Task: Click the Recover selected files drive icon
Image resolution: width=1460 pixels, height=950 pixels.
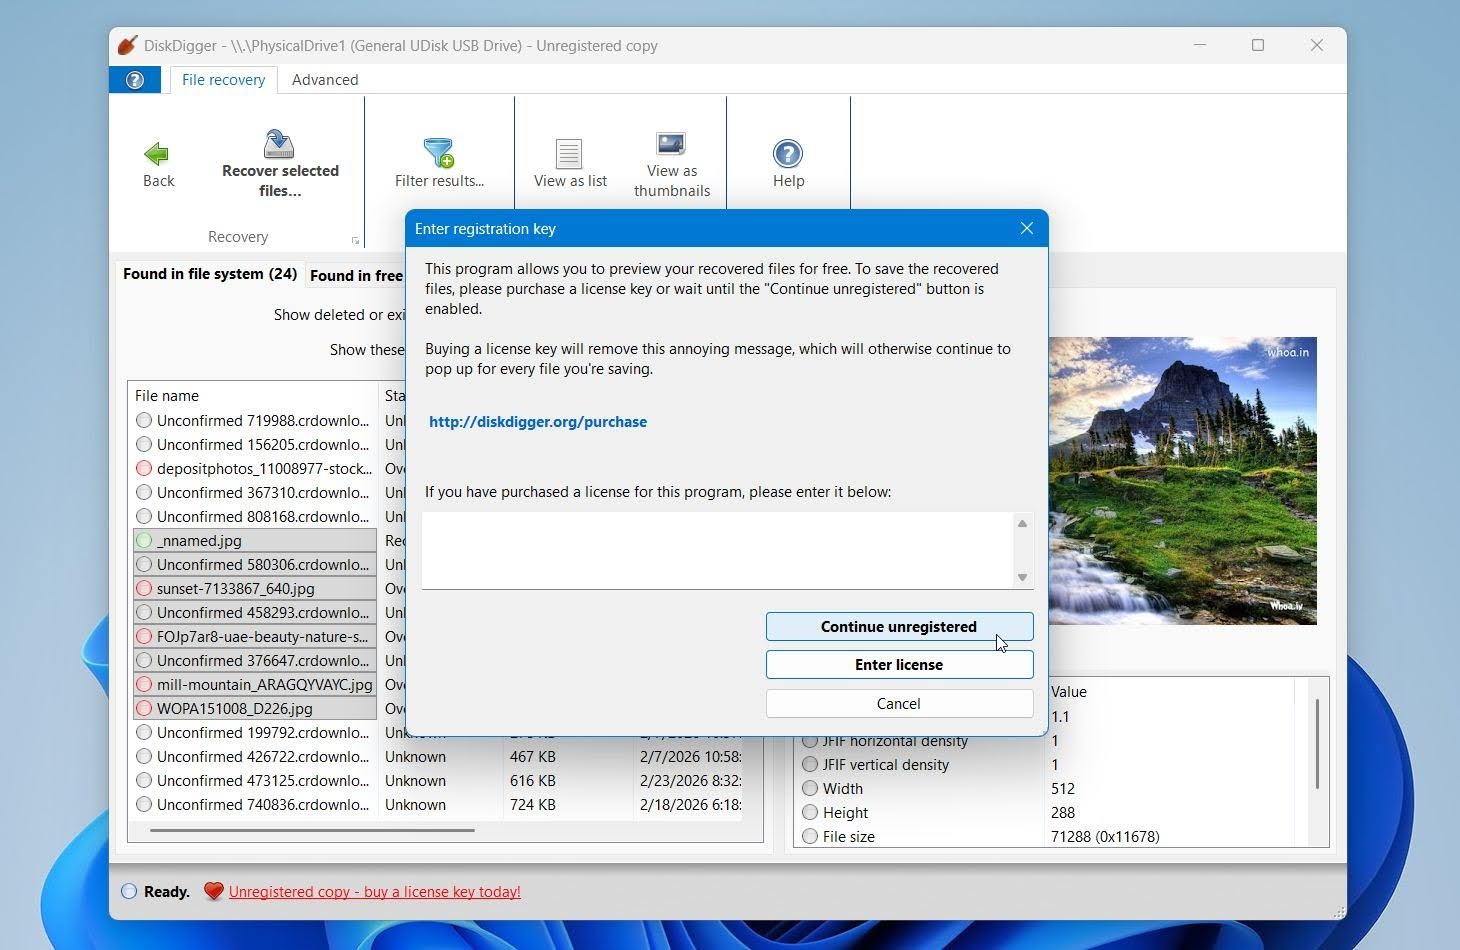Action: pyautogui.click(x=279, y=144)
